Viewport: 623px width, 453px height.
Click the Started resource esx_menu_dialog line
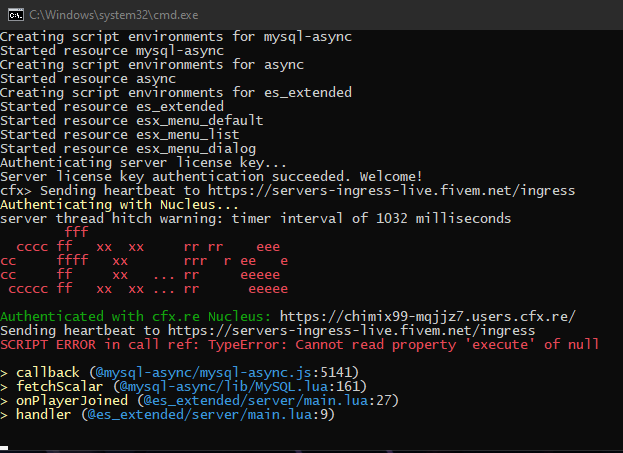click(128, 149)
